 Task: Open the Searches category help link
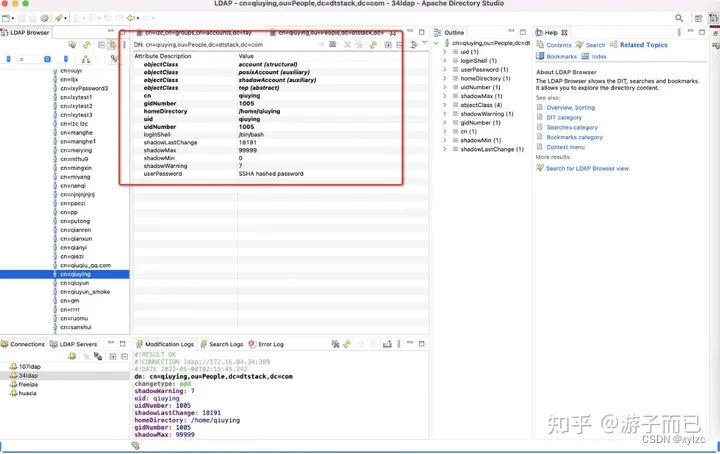(x=572, y=128)
